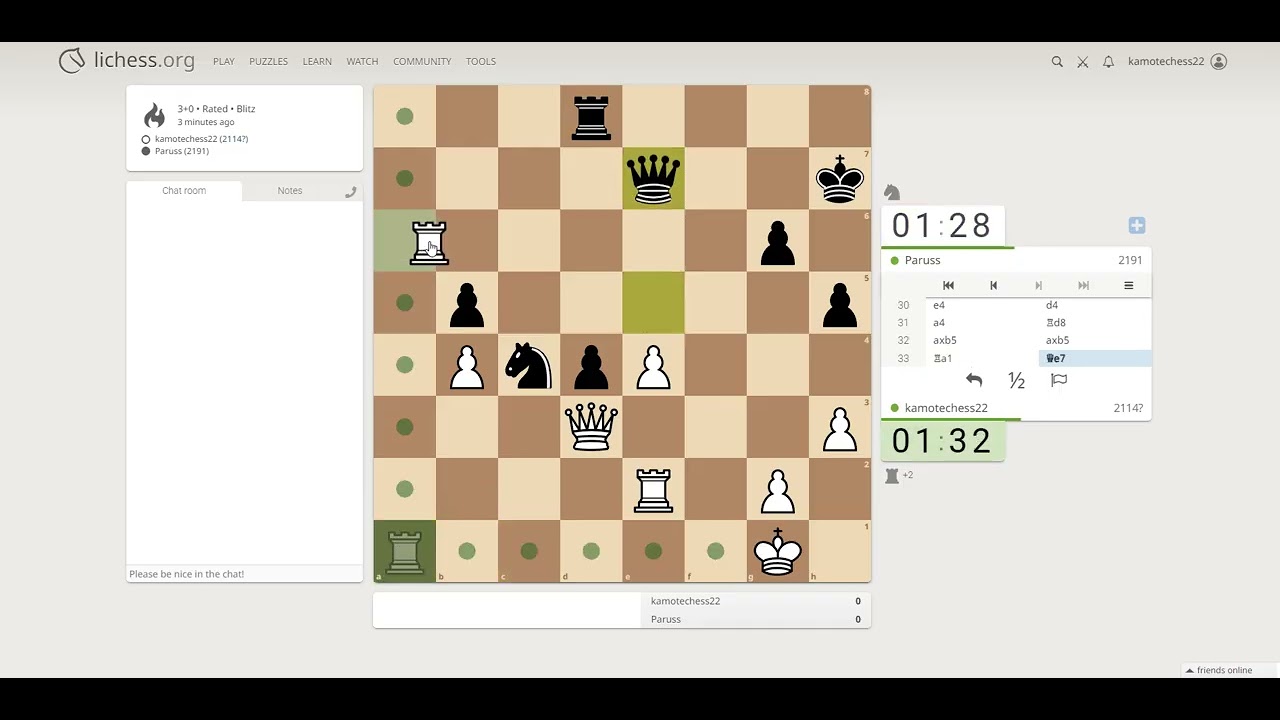Click the white pawn on g2
This screenshot has width=1280, height=720.
tap(778, 489)
